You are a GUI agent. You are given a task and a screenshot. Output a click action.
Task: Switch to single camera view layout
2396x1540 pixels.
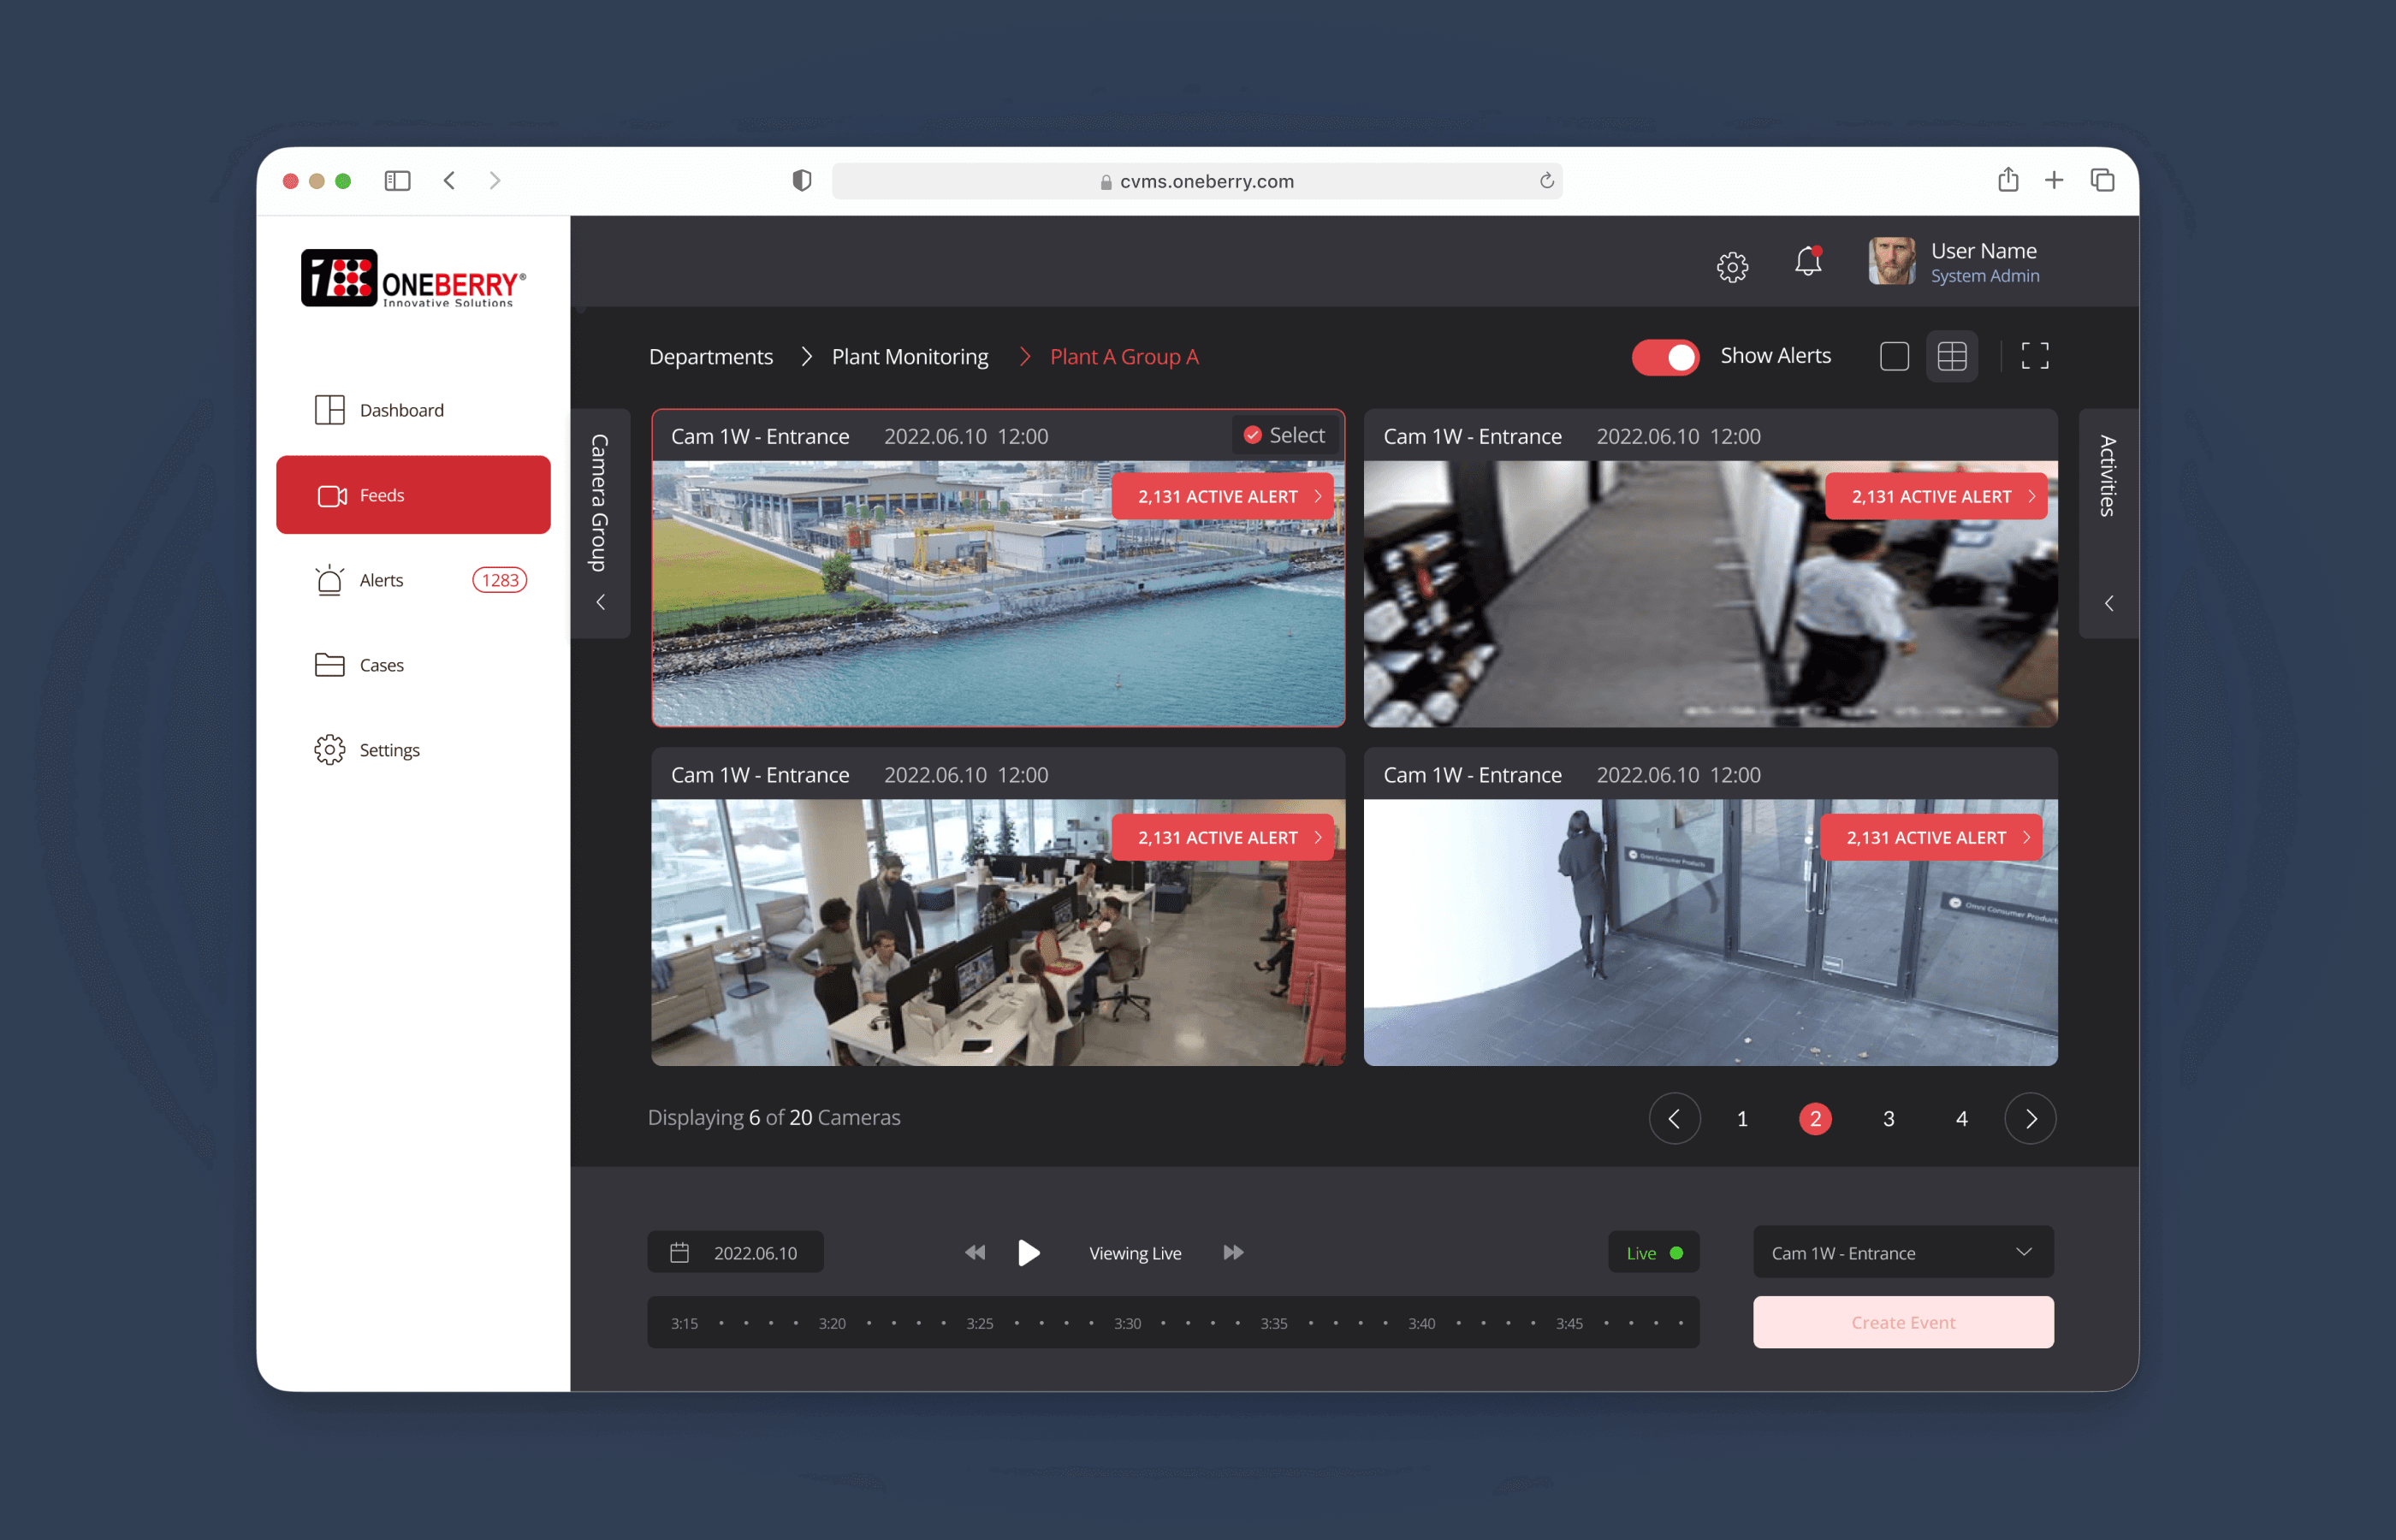click(1894, 356)
